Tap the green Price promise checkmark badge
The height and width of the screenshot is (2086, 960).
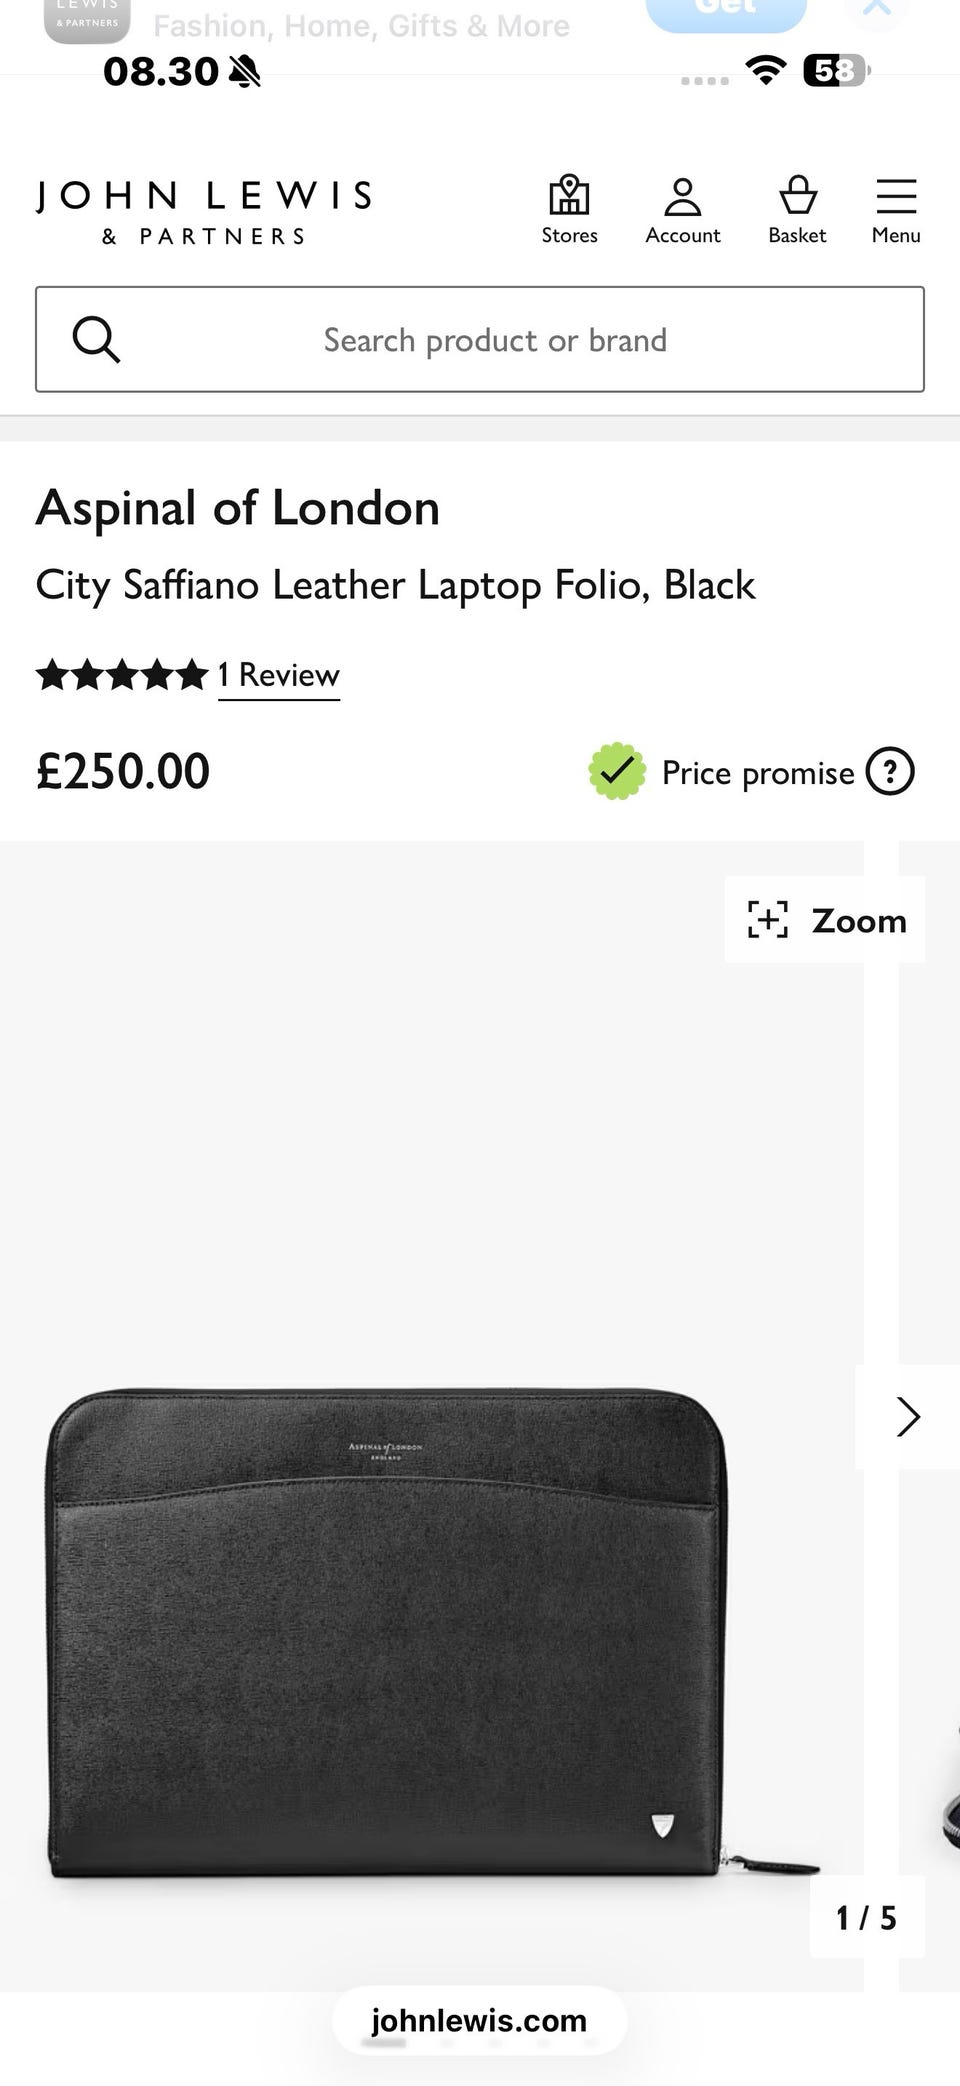[616, 771]
